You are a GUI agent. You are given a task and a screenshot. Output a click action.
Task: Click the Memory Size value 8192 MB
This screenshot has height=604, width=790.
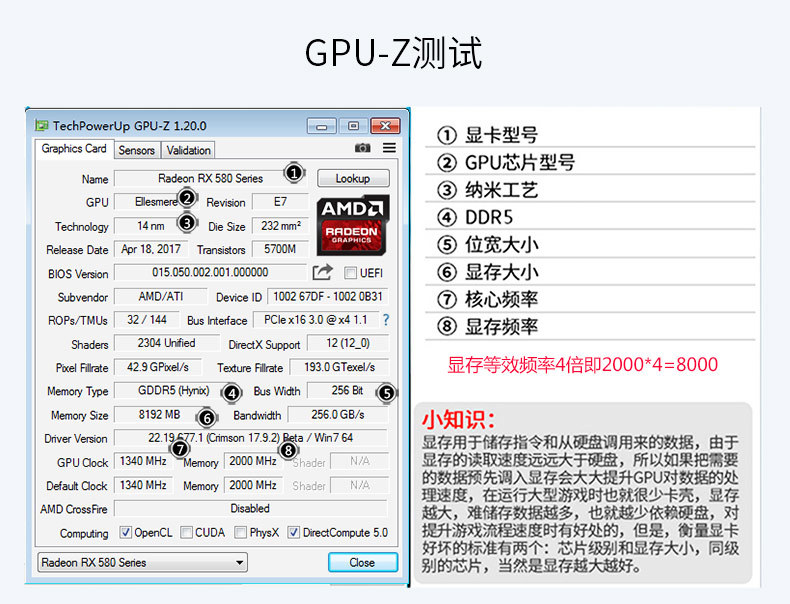[160, 414]
